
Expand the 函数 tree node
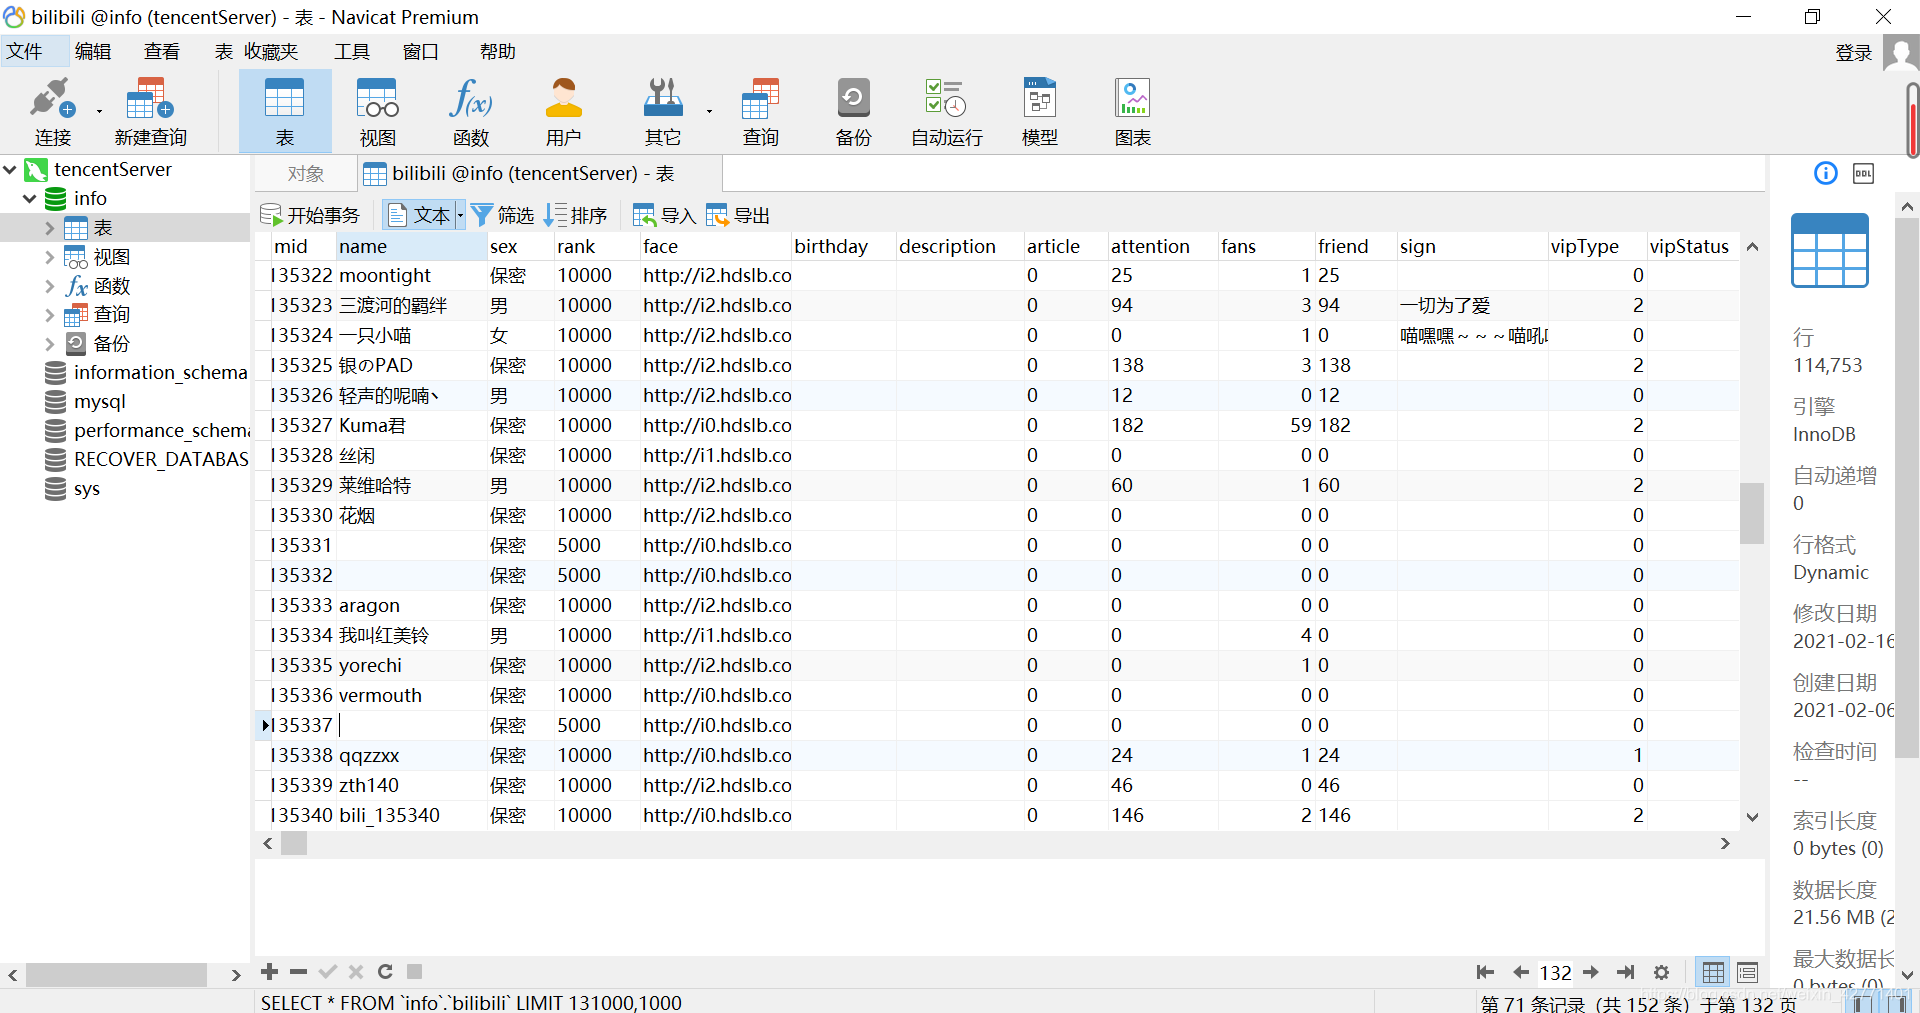(x=49, y=286)
